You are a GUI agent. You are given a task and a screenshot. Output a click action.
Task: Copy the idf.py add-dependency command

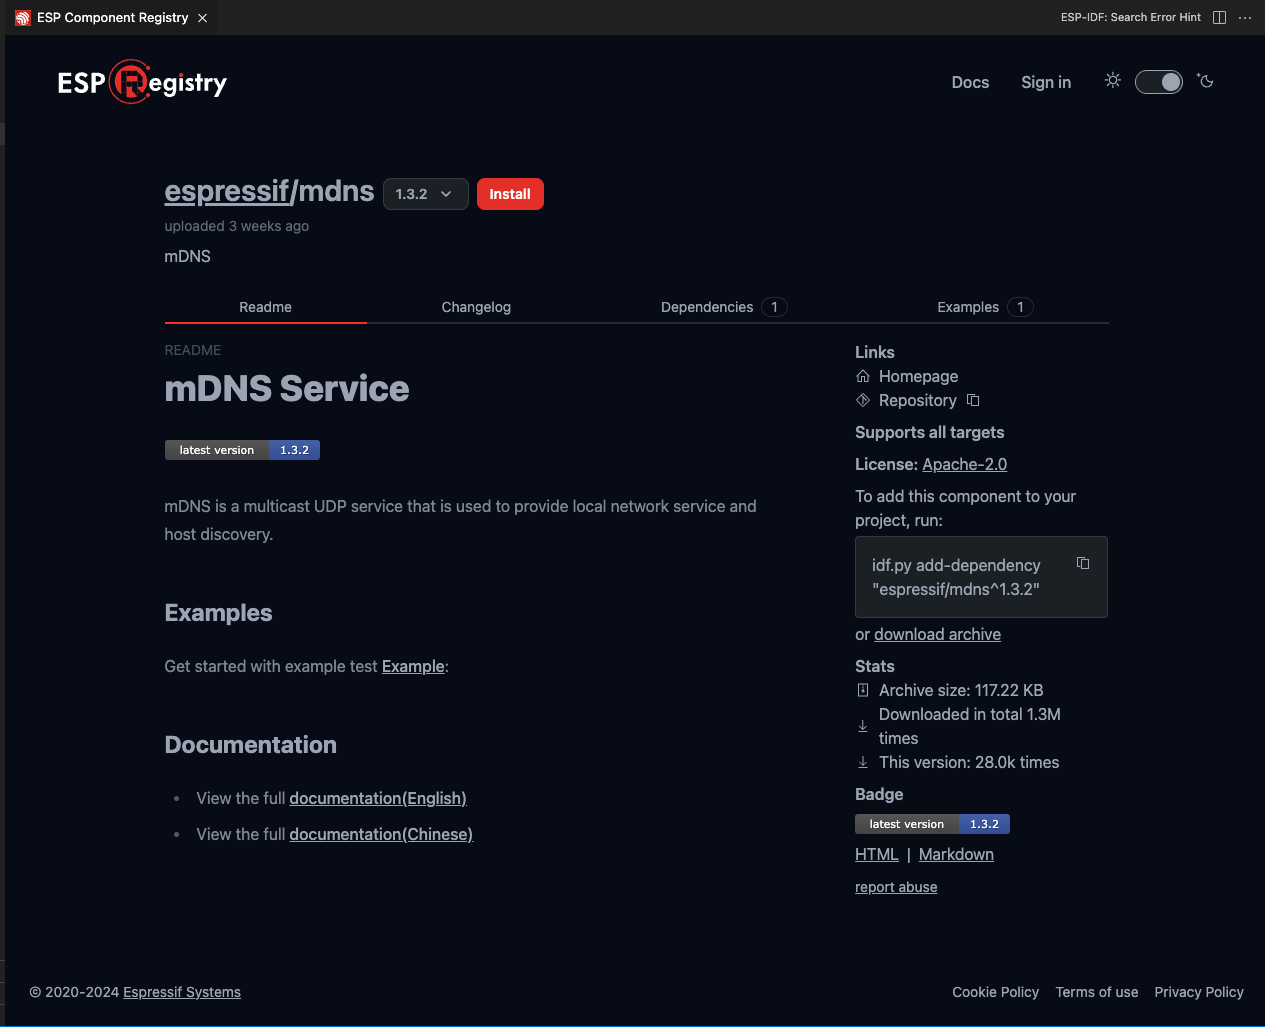coord(1083,563)
